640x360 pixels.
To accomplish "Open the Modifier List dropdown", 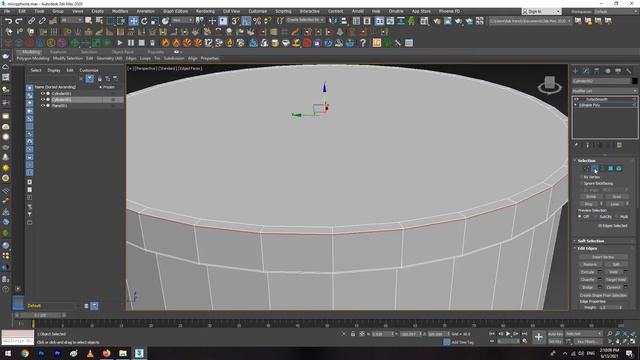I will pos(604,91).
